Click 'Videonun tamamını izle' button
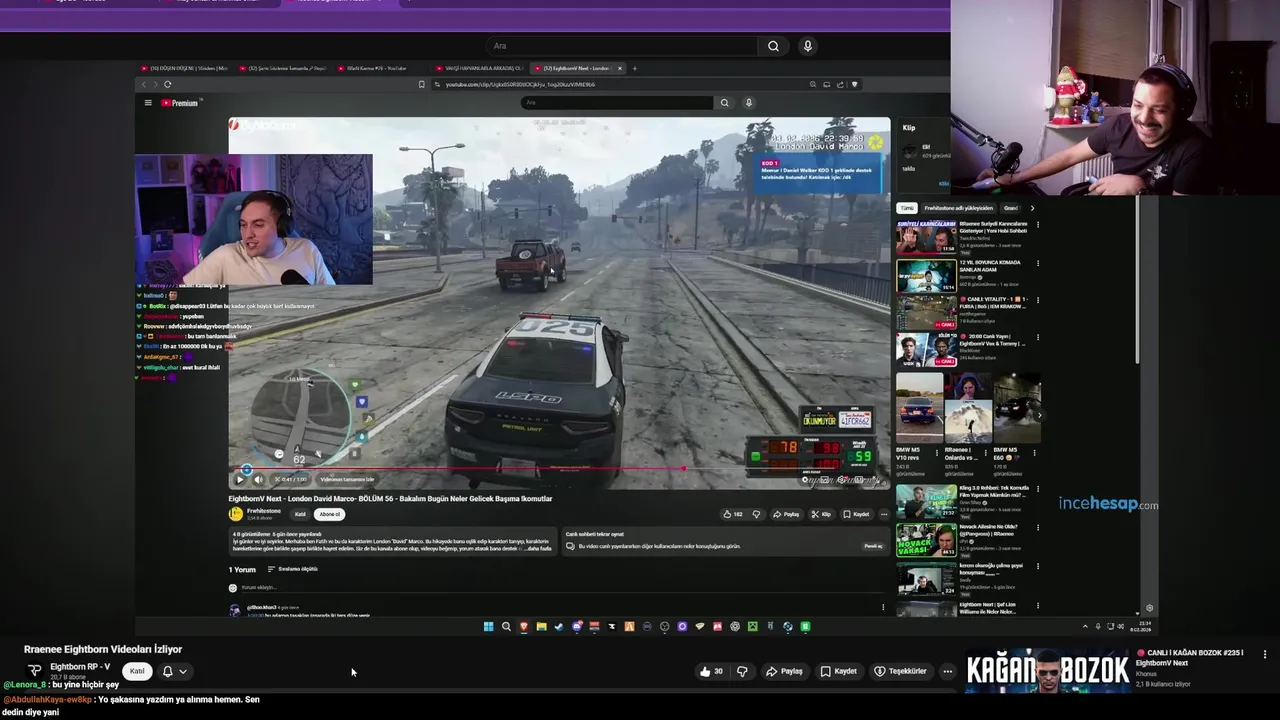1280x720 pixels. tap(347, 479)
